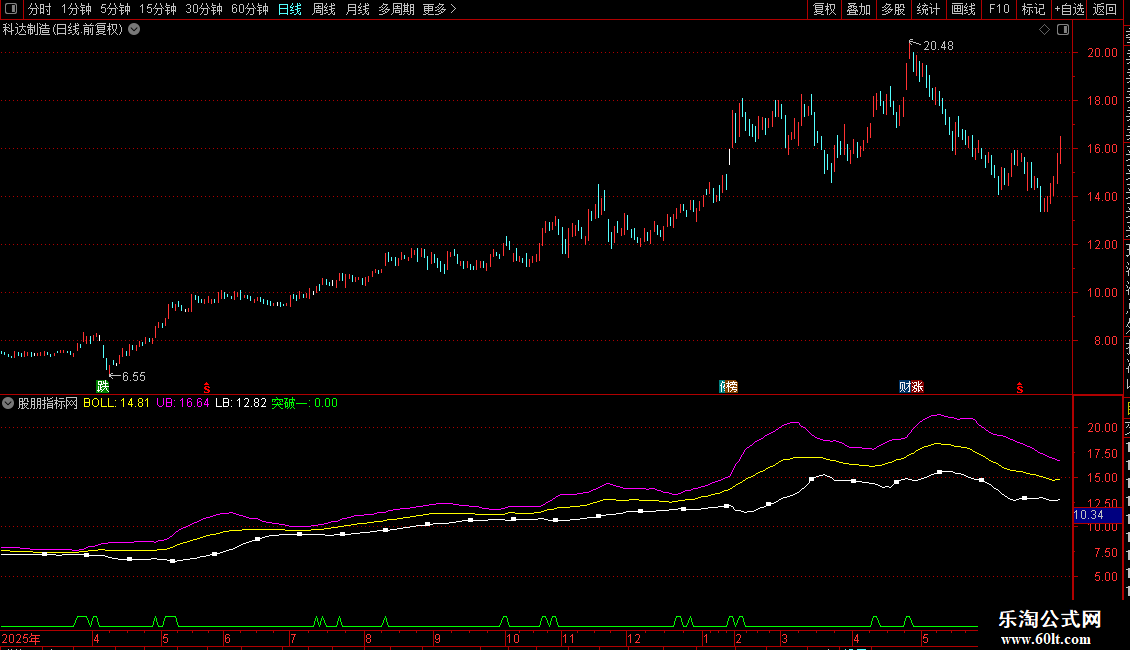Switch to 60分钟 period

250,9
